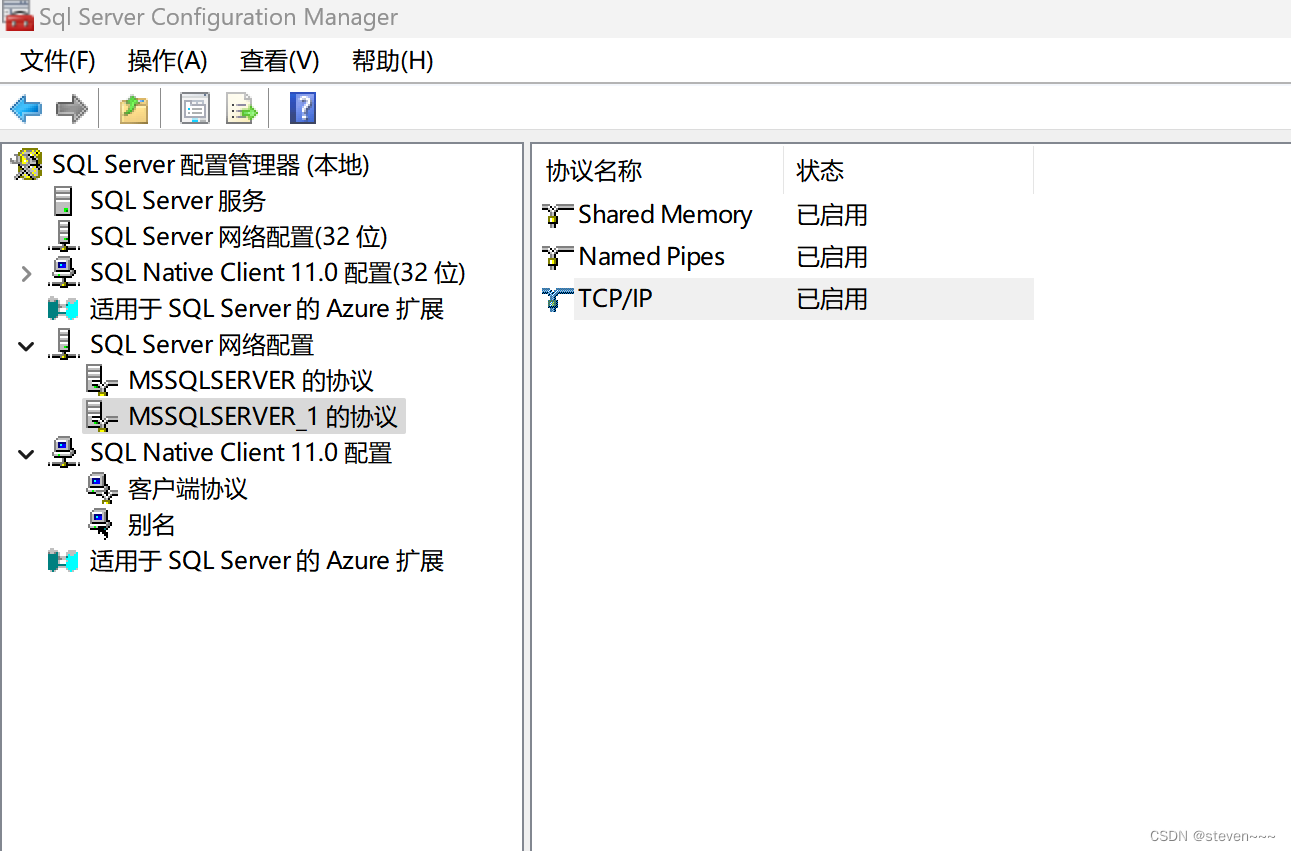Select the Named Pipes protocol name

pyautogui.click(x=651, y=257)
